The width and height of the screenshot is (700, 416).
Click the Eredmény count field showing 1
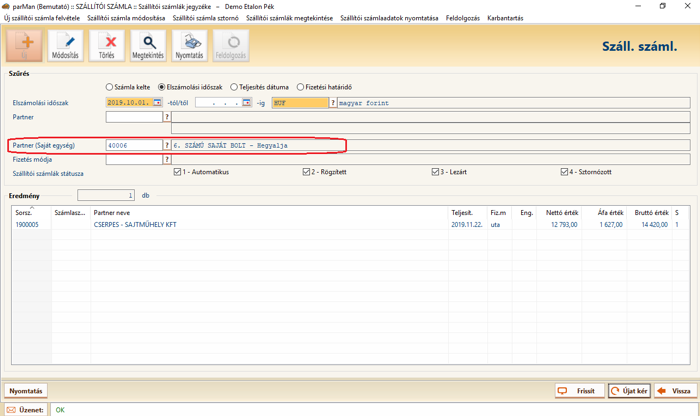click(x=106, y=196)
